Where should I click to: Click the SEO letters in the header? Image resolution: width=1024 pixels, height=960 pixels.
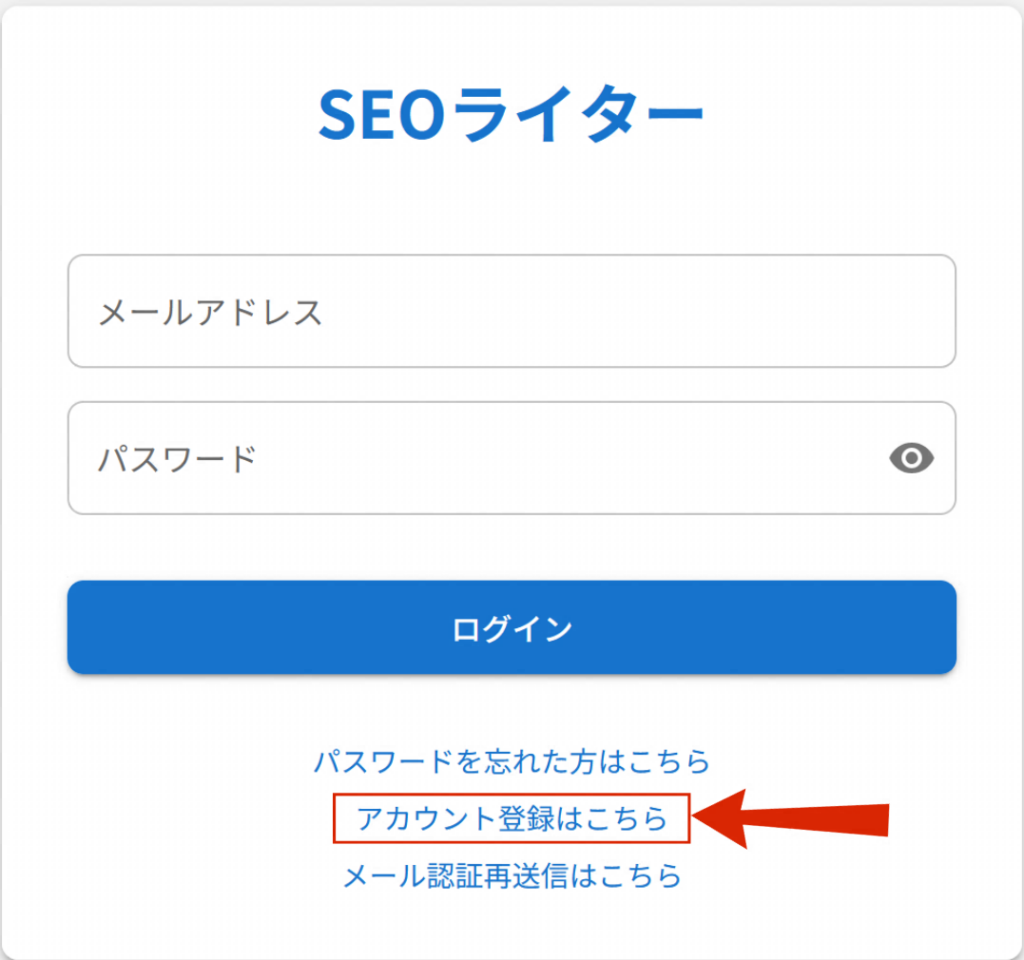pos(383,115)
